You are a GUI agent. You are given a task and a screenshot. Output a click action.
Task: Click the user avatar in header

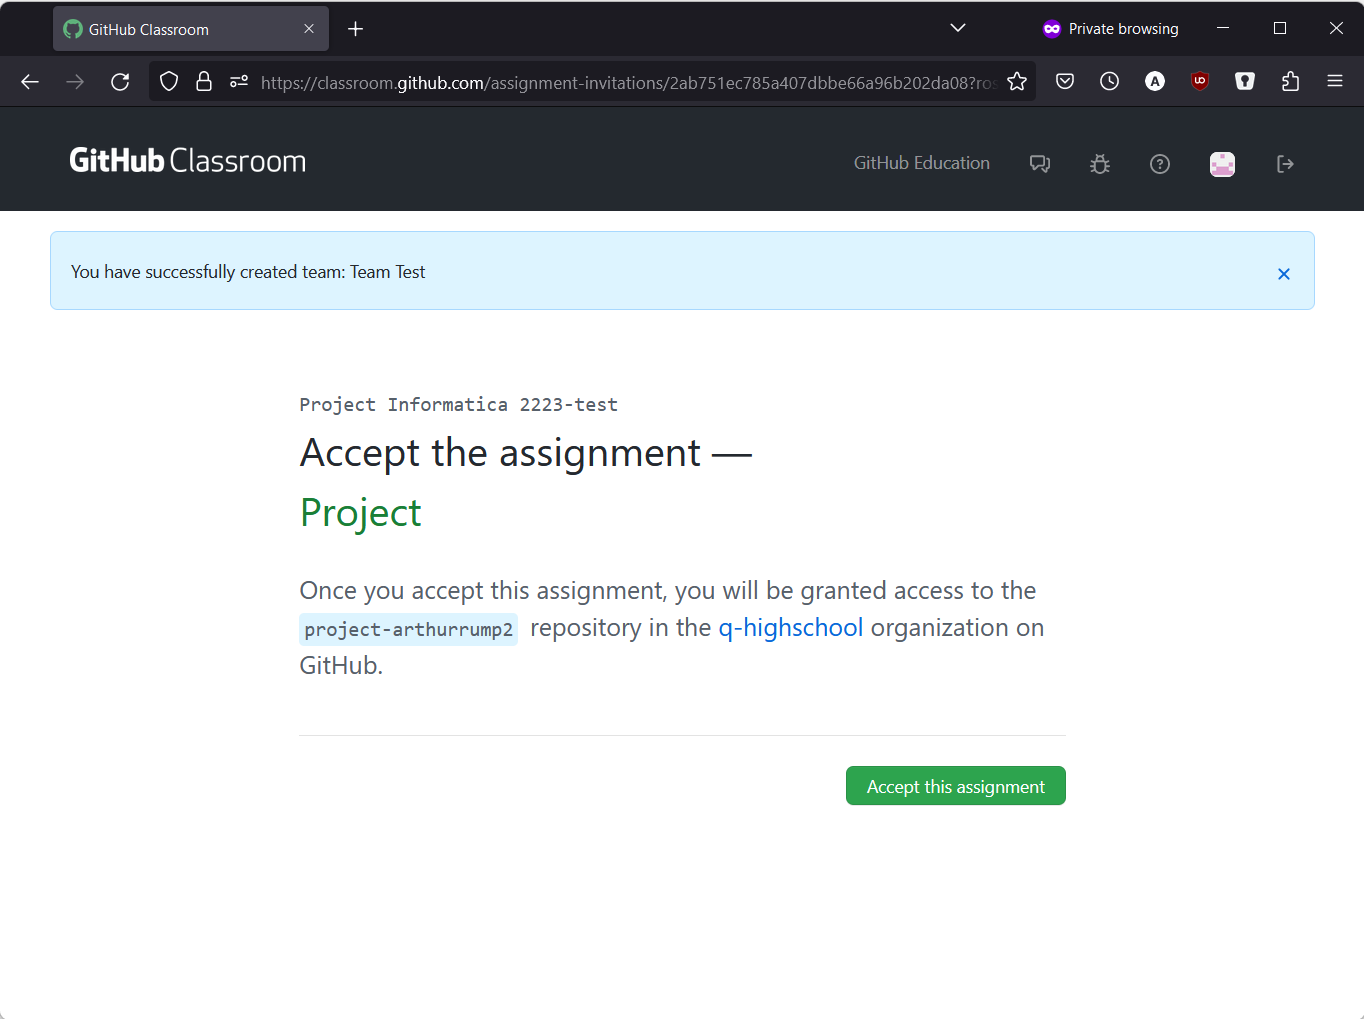[x=1222, y=164]
